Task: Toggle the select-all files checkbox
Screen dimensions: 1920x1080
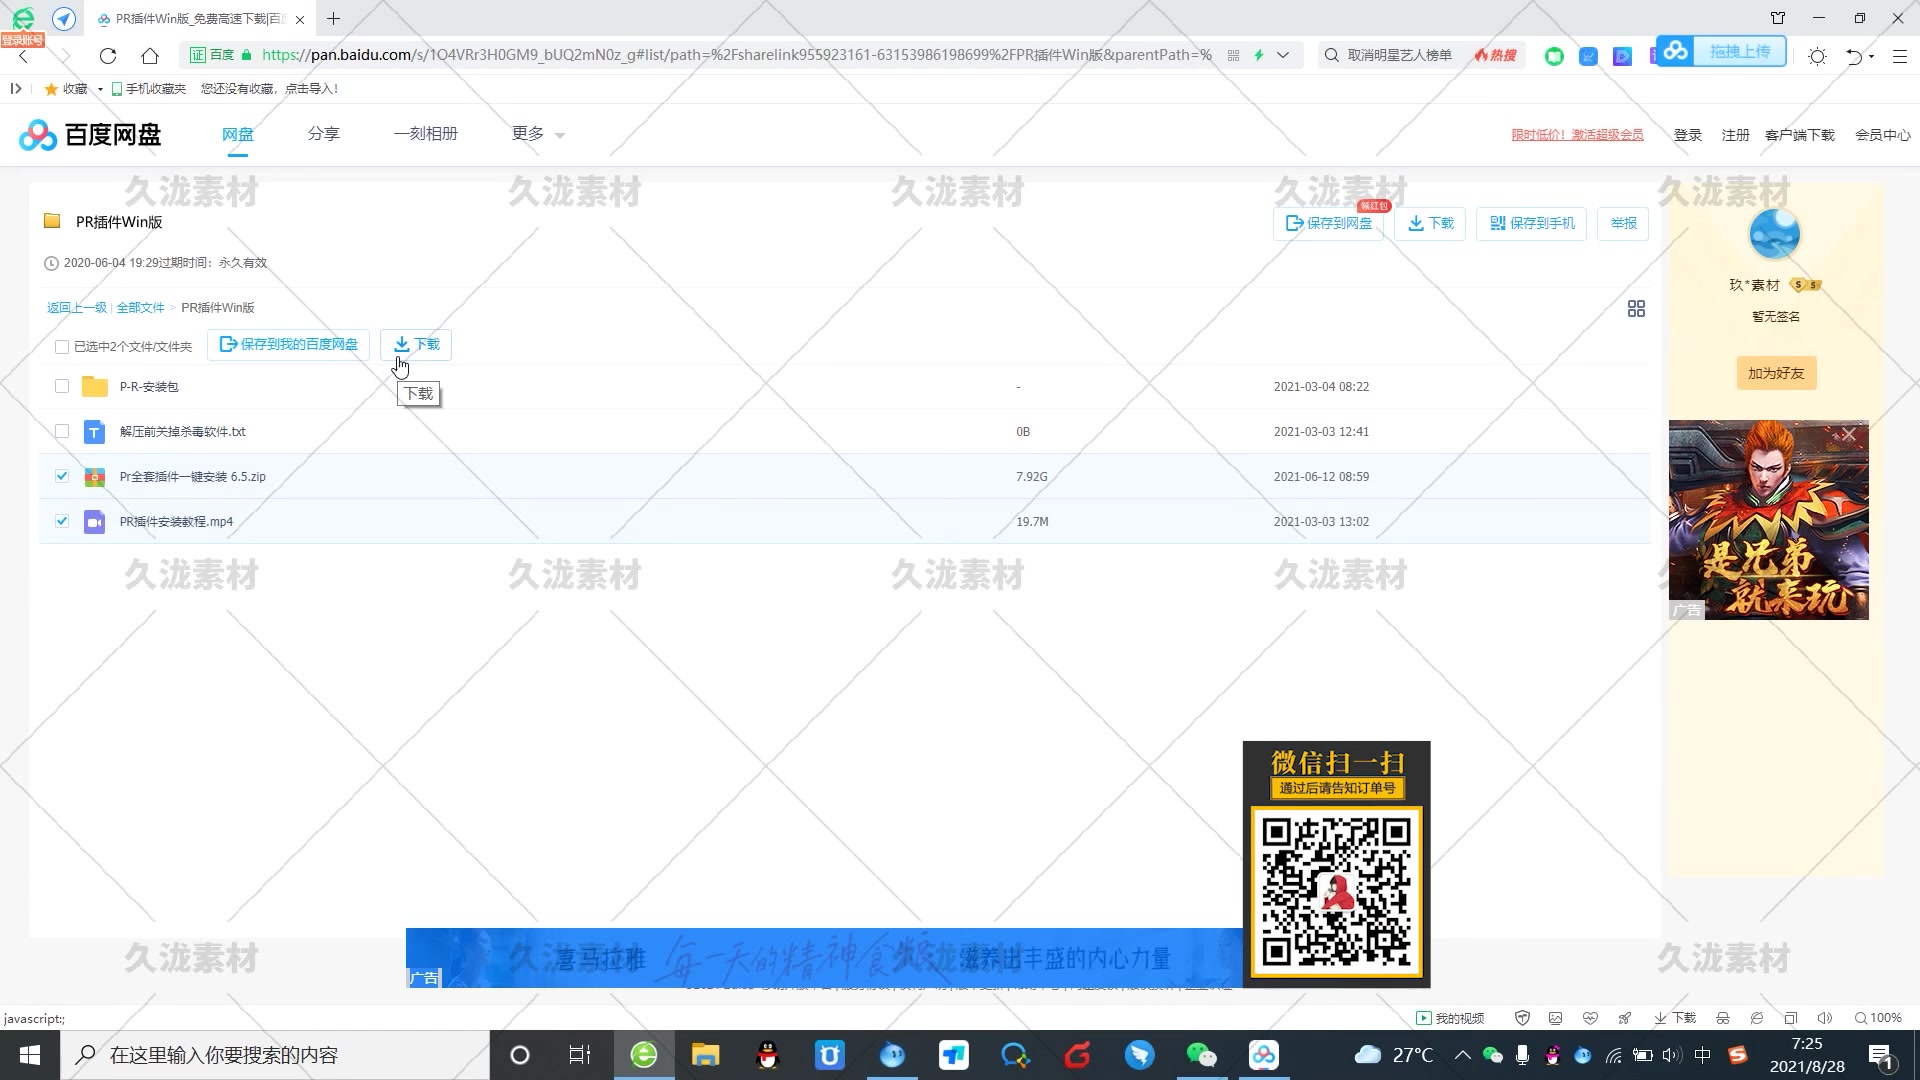Action: (62, 347)
